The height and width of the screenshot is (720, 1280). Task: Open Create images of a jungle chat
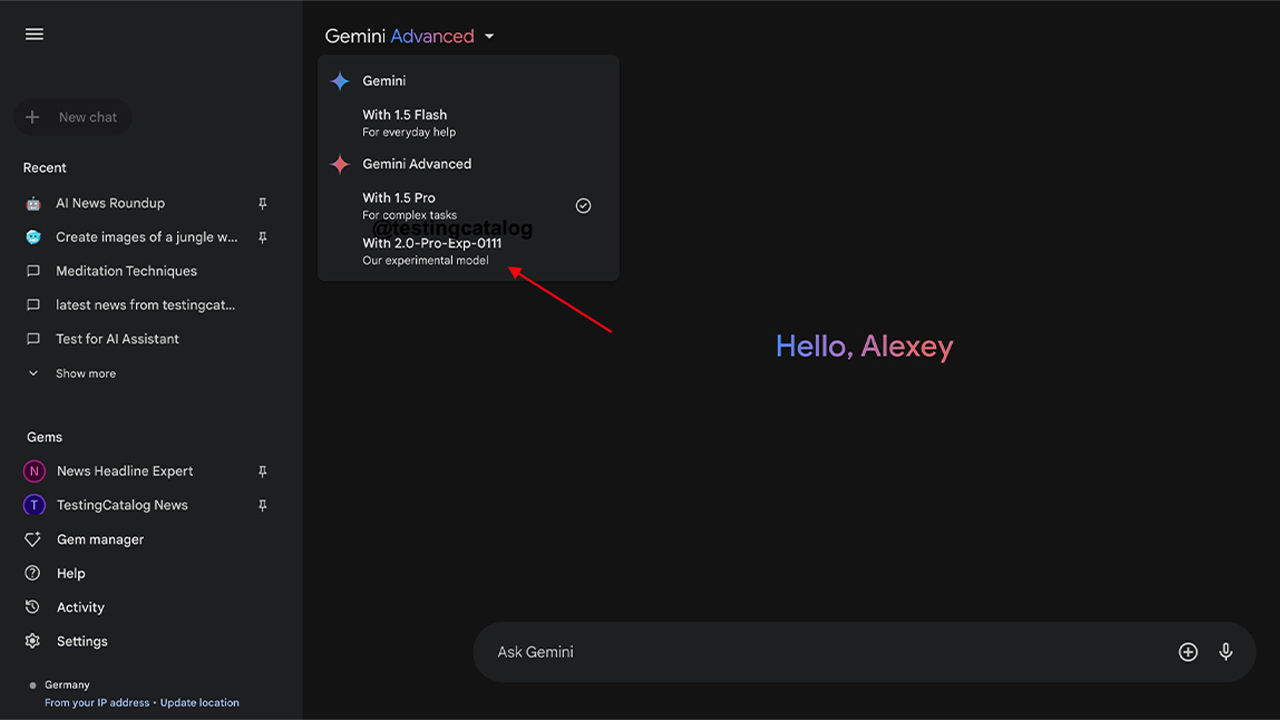(x=147, y=237)
